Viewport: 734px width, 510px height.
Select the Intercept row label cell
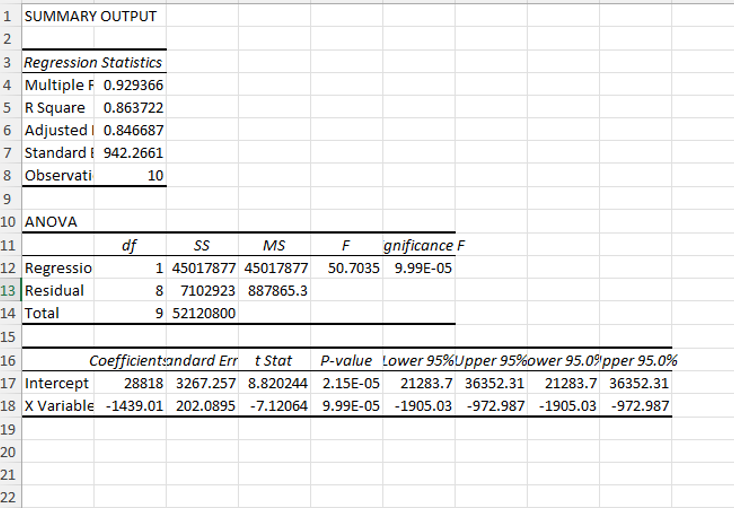coord(58,383)
